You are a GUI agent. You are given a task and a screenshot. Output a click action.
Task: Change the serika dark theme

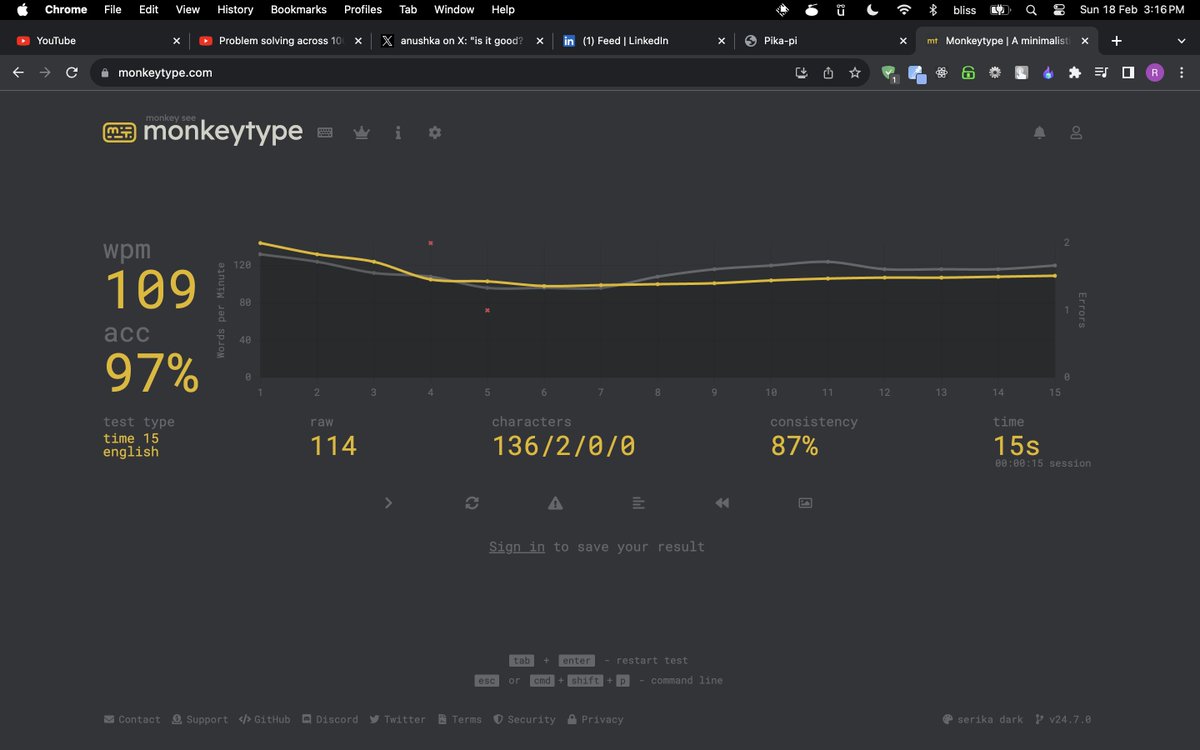[x=983, y=719]
